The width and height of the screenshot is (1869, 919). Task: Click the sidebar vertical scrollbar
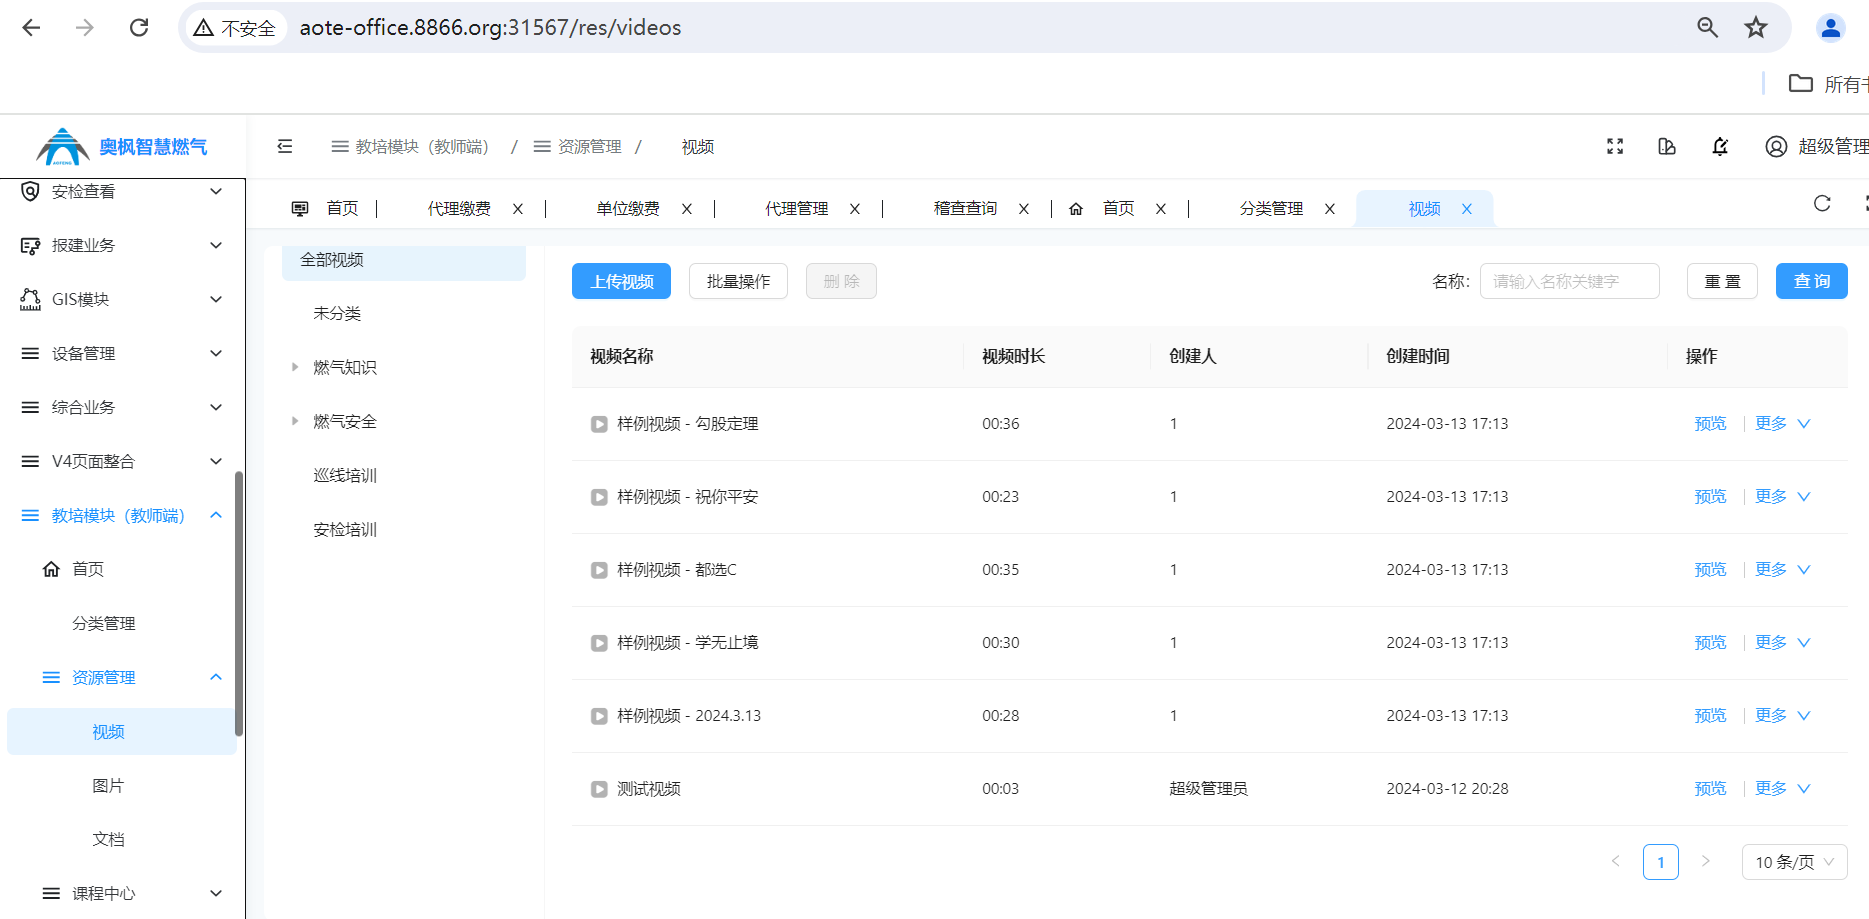pyautogui.click(x=239, y=603)
